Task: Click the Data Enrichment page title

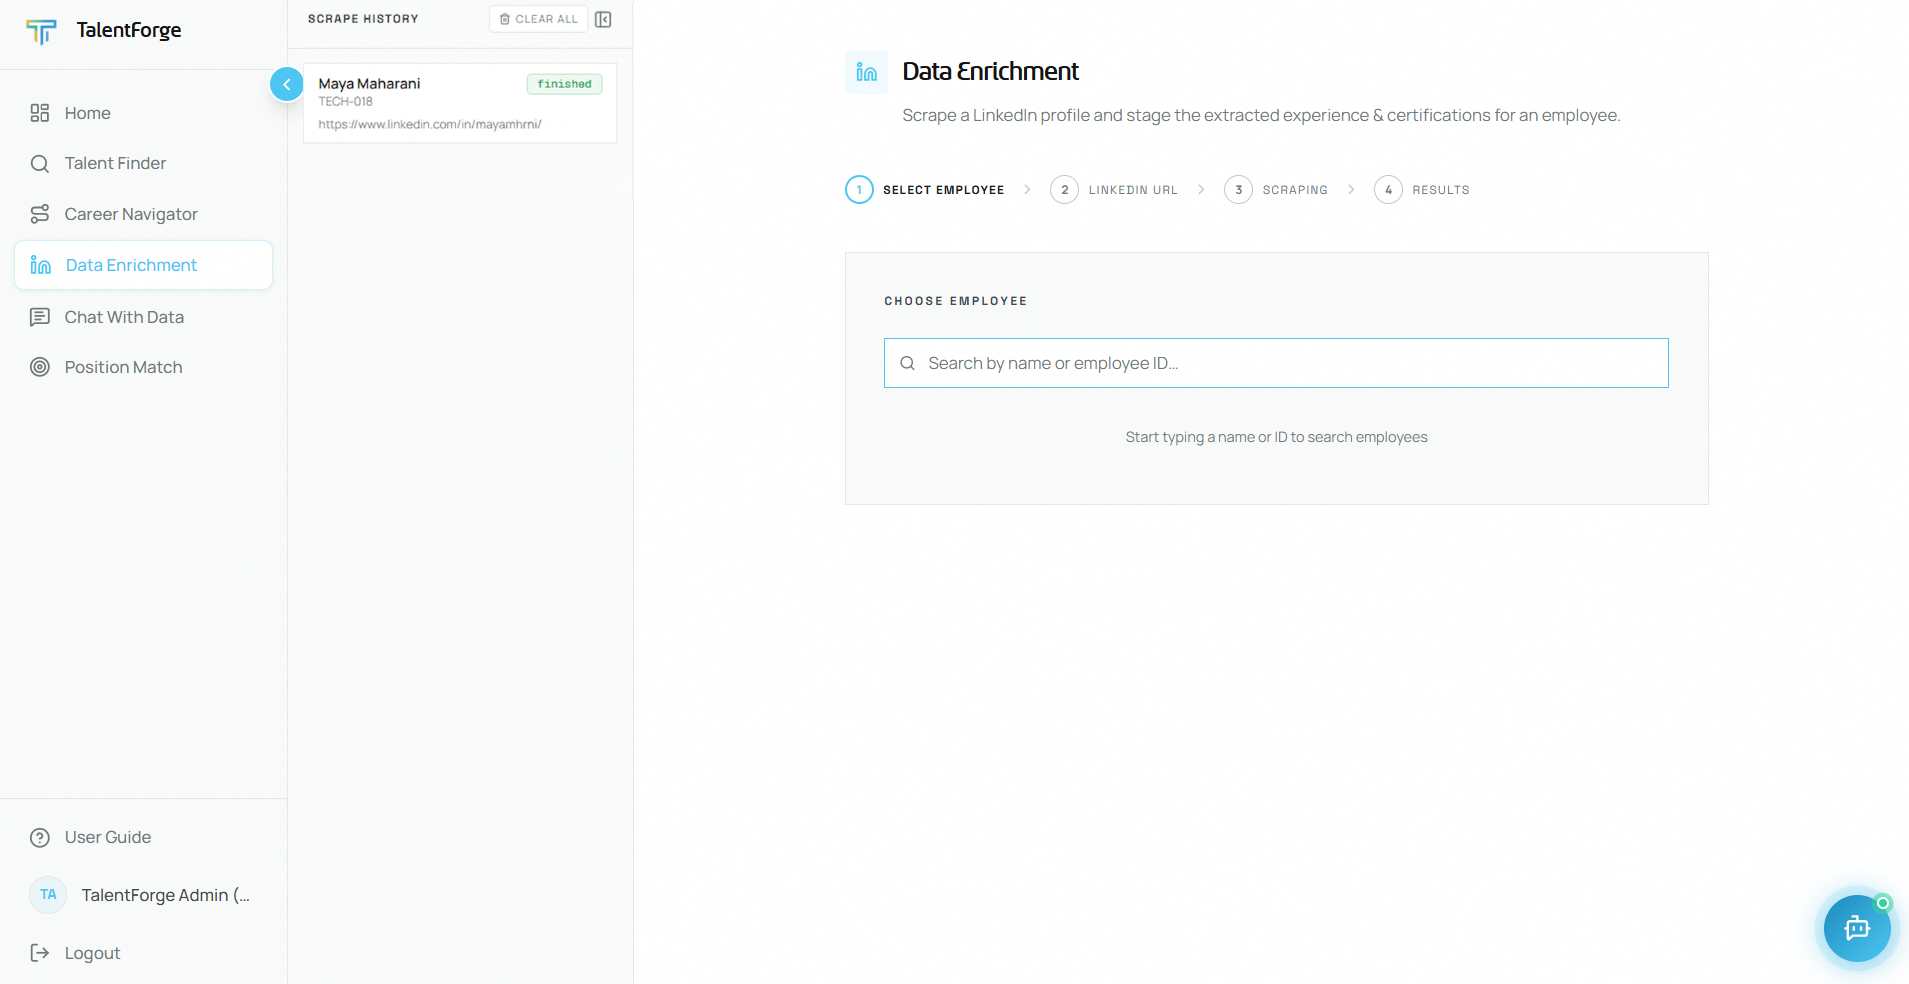Action: coord(990,72)
